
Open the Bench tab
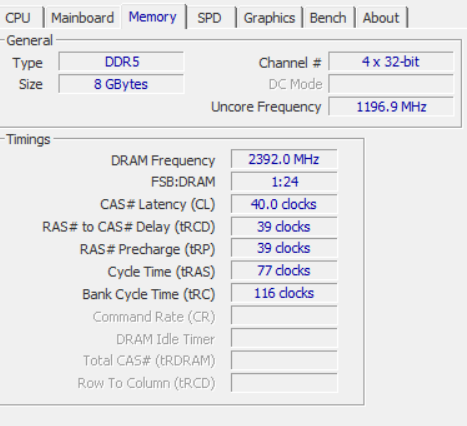(x=328, y=17)
